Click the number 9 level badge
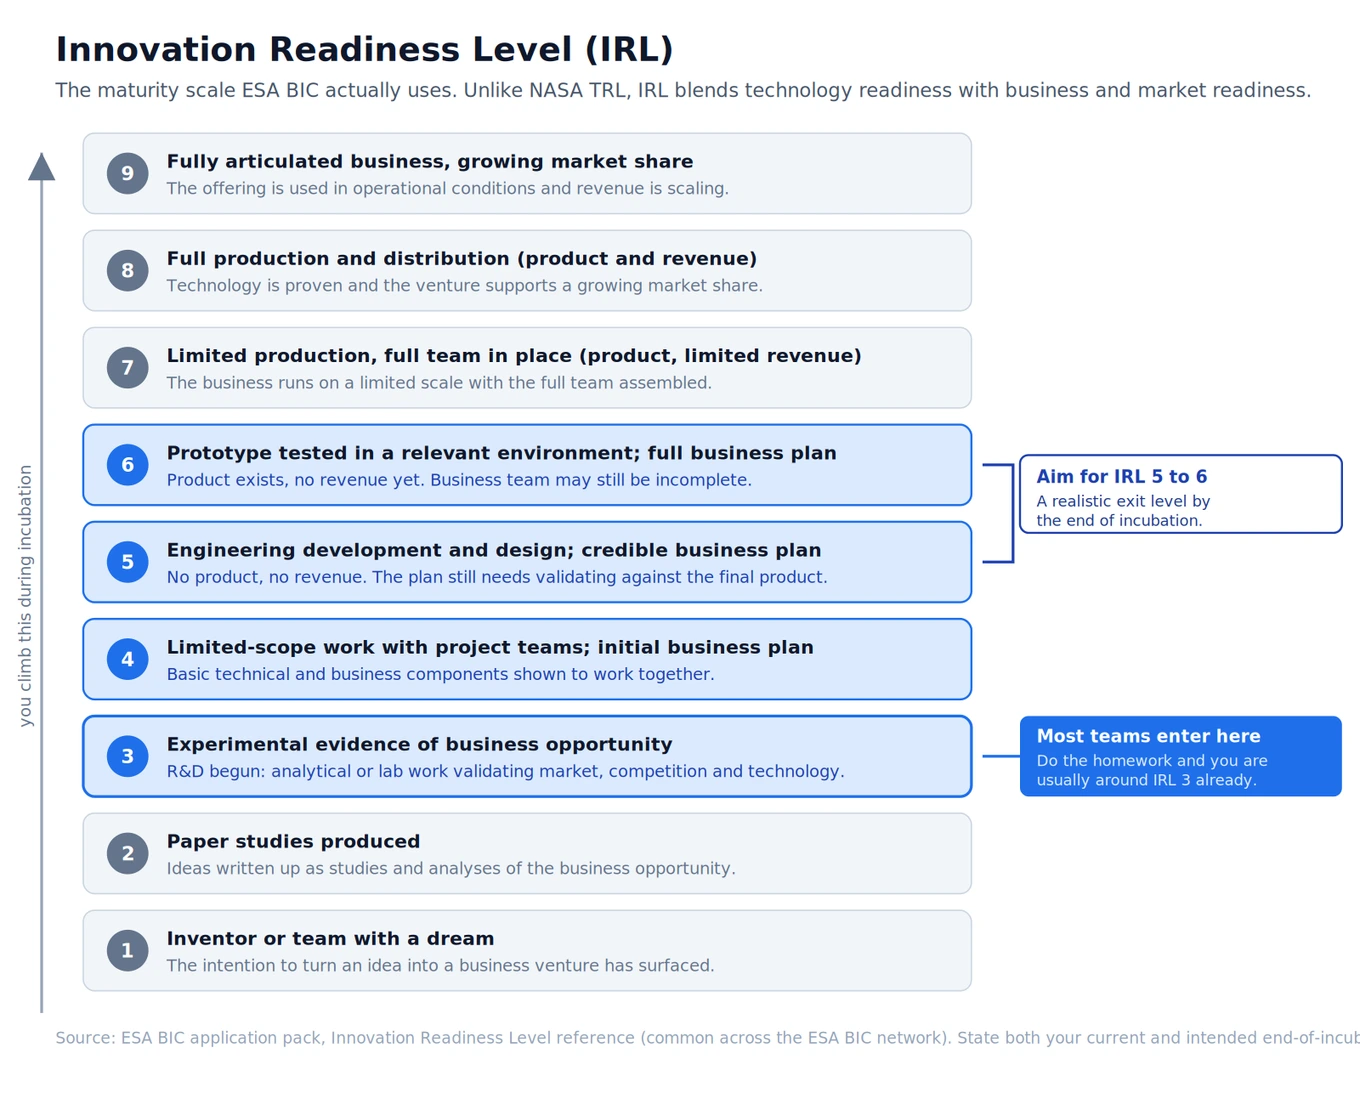Screen dimensions: 1360x1110 click(x=127, y=173)
